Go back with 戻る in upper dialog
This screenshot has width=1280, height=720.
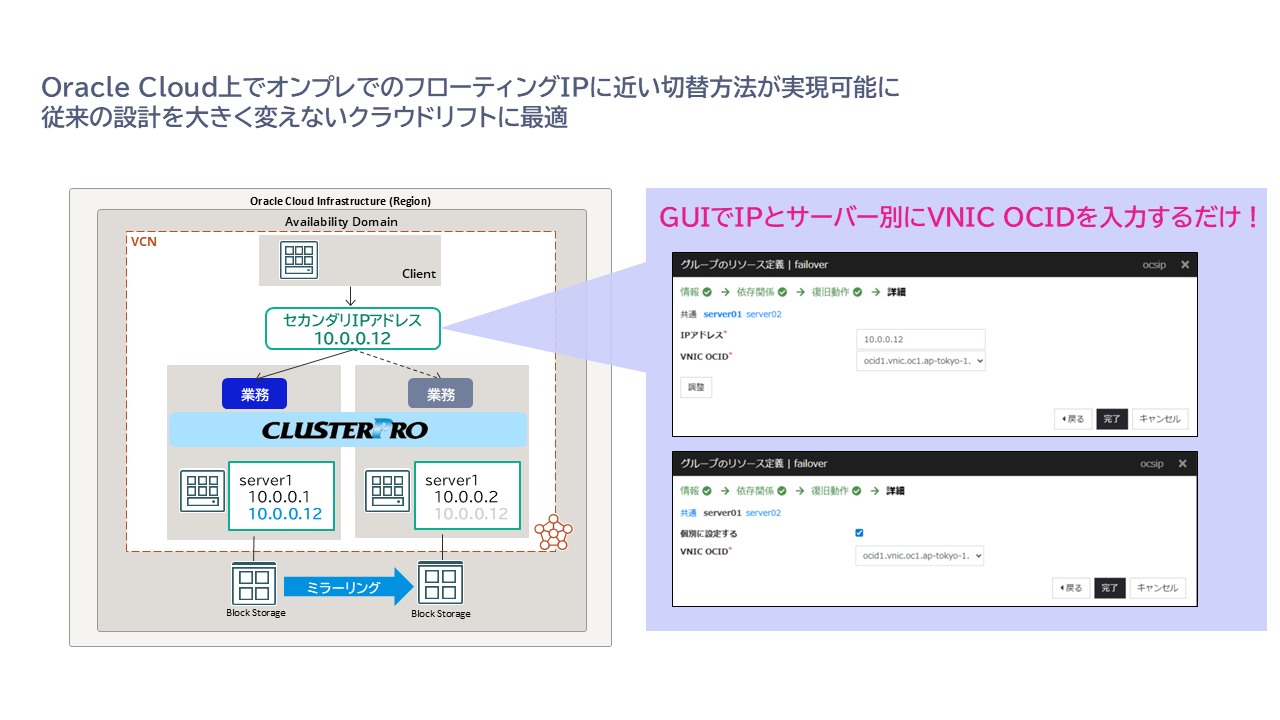pos(1073,419)
